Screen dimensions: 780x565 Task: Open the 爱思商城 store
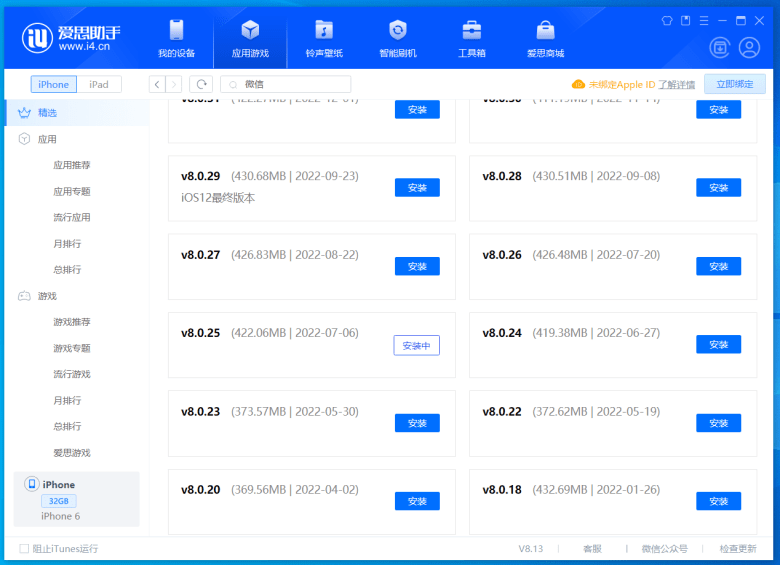[545, 39]
